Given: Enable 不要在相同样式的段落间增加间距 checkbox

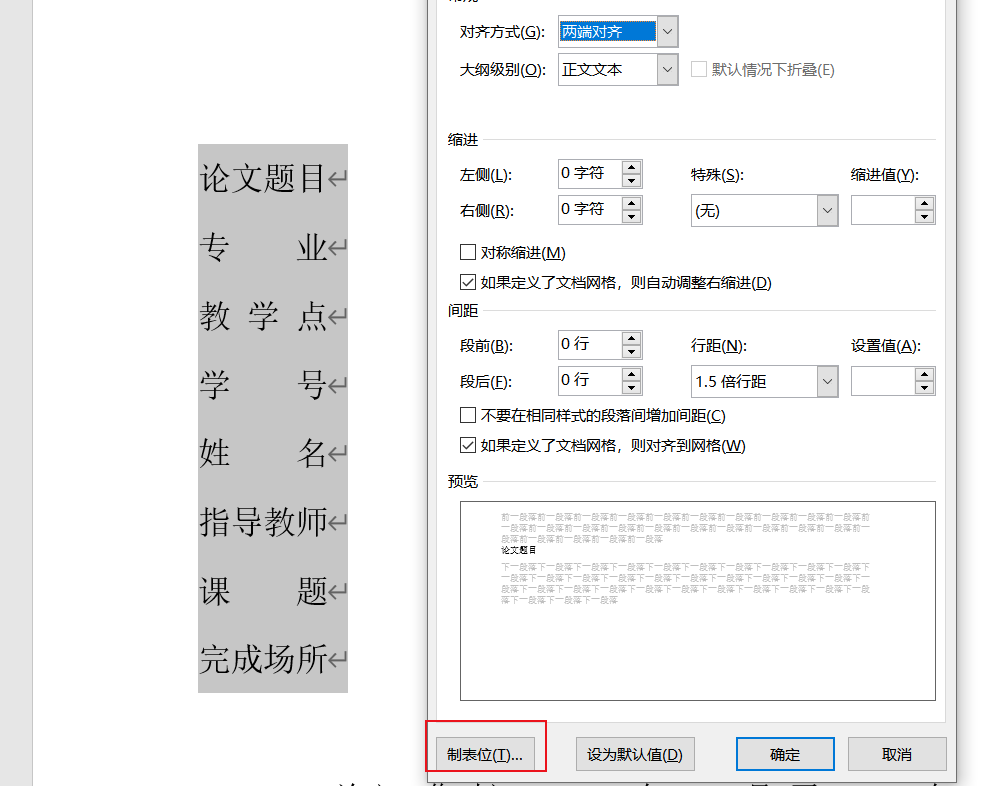Looking at the screenshot, I should tap(468, 416).
